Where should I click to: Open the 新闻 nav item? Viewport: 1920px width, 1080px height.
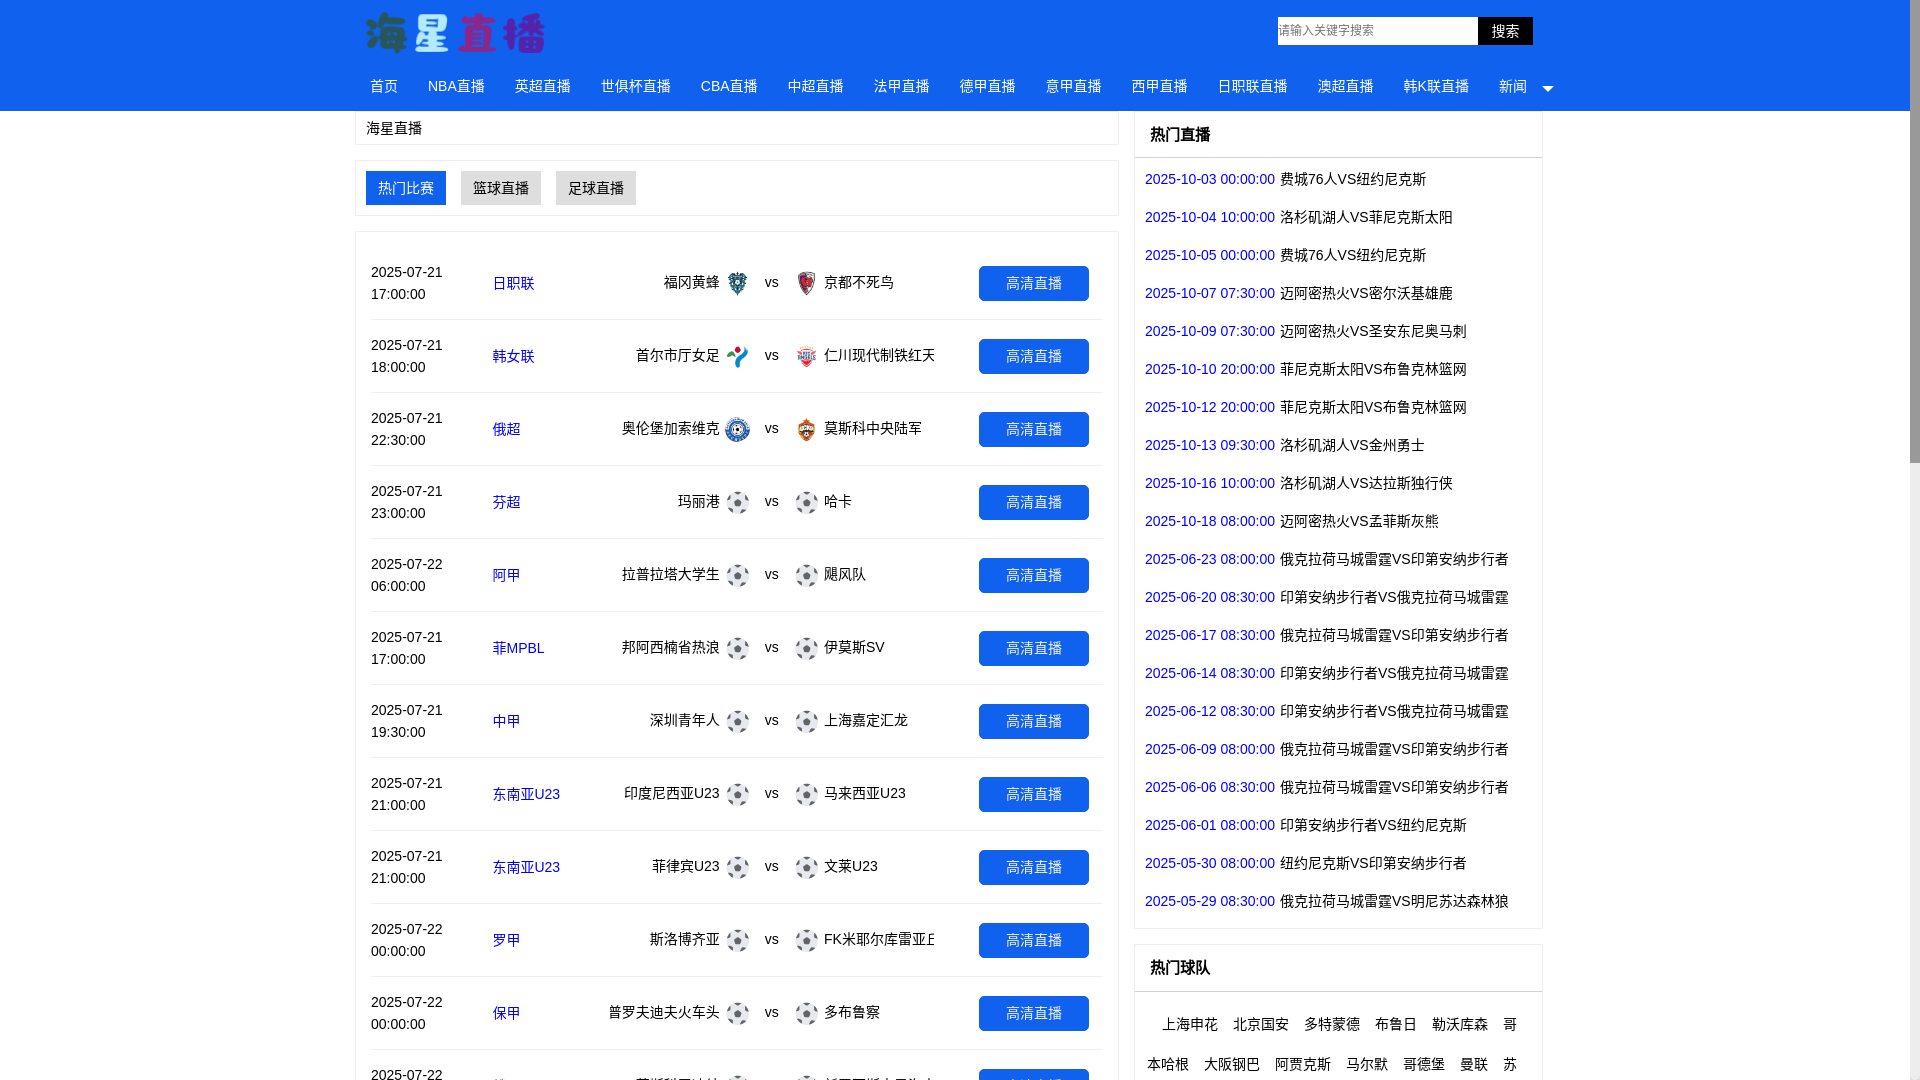tap(1513, 86)
